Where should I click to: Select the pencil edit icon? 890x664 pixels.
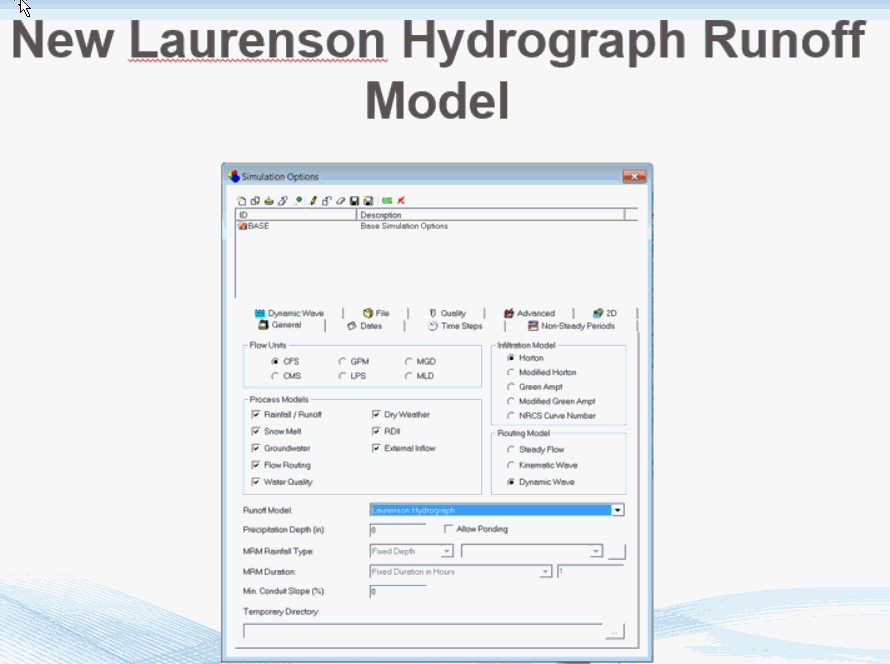pos(312,200)
